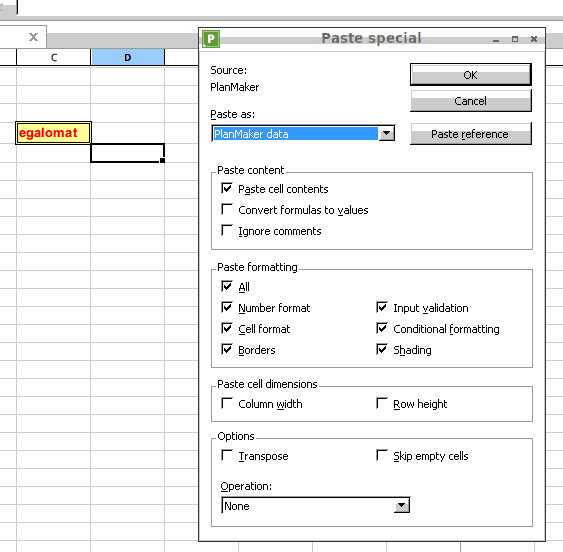Toggle Skip empty cells checkbox

(382, 455)
